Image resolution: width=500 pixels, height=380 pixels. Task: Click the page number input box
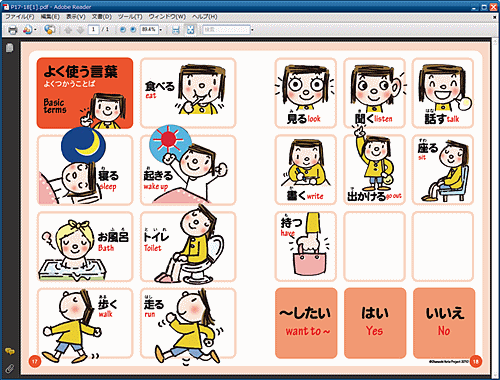pos(94,30)
